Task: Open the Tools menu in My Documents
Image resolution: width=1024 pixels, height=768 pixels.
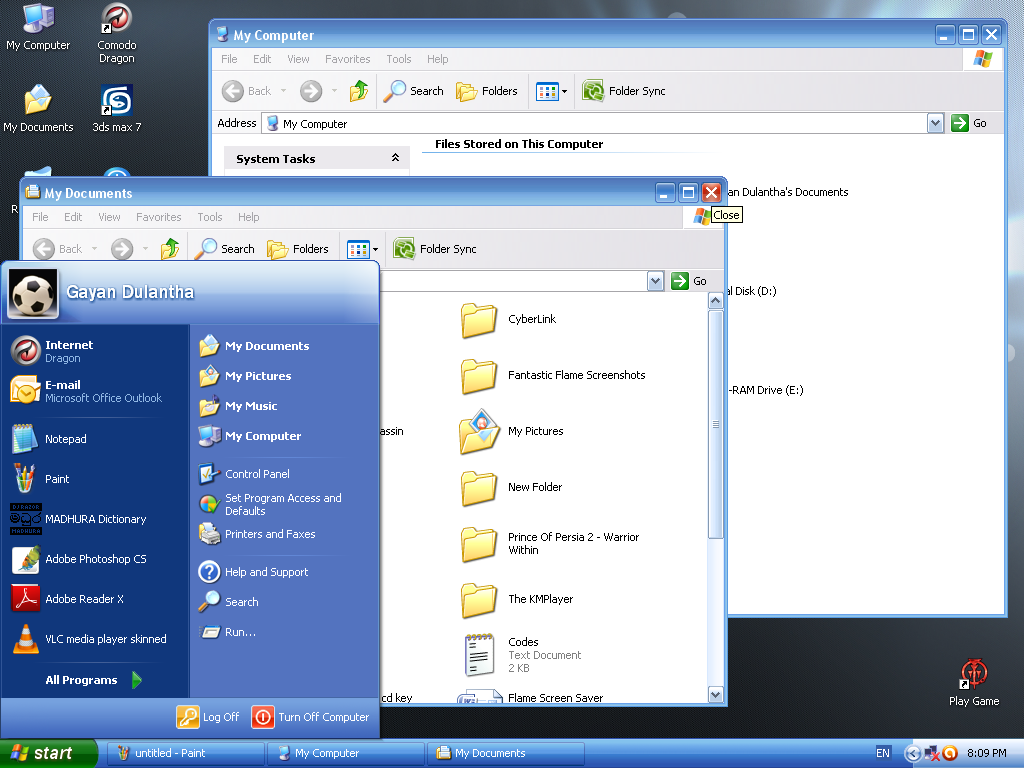Action: pos(209,216)
